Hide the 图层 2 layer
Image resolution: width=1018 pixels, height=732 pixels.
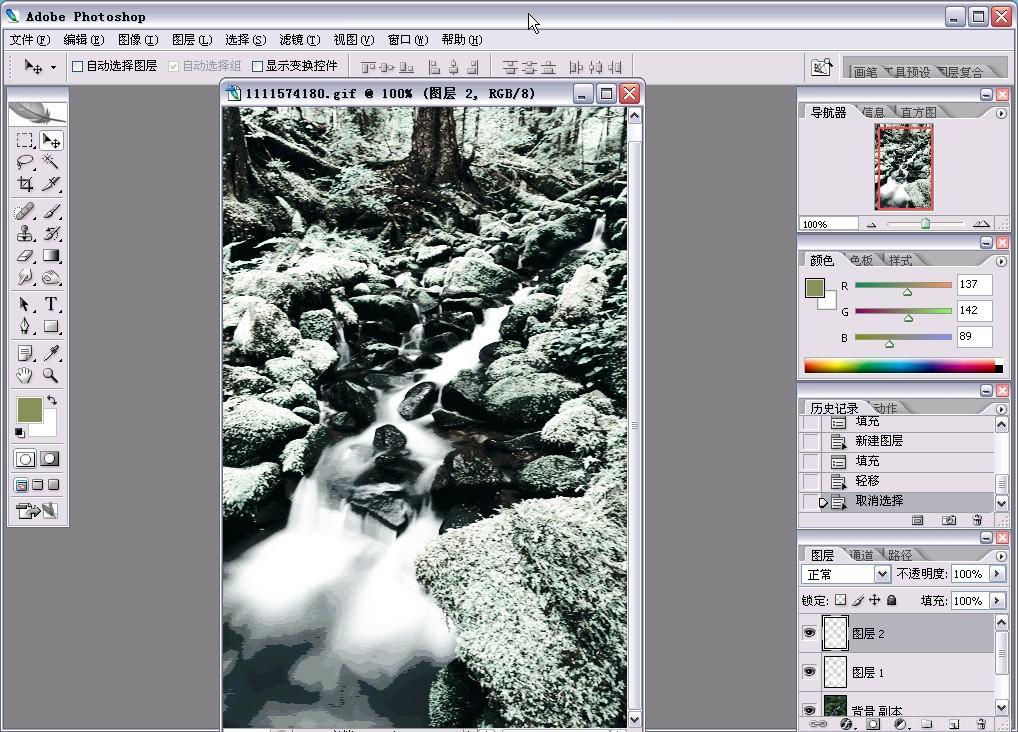pyautogui.click(x=809, y=633)
